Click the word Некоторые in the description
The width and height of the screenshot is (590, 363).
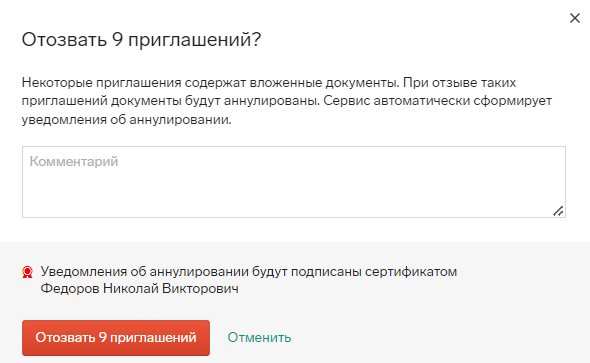[57, 82]
